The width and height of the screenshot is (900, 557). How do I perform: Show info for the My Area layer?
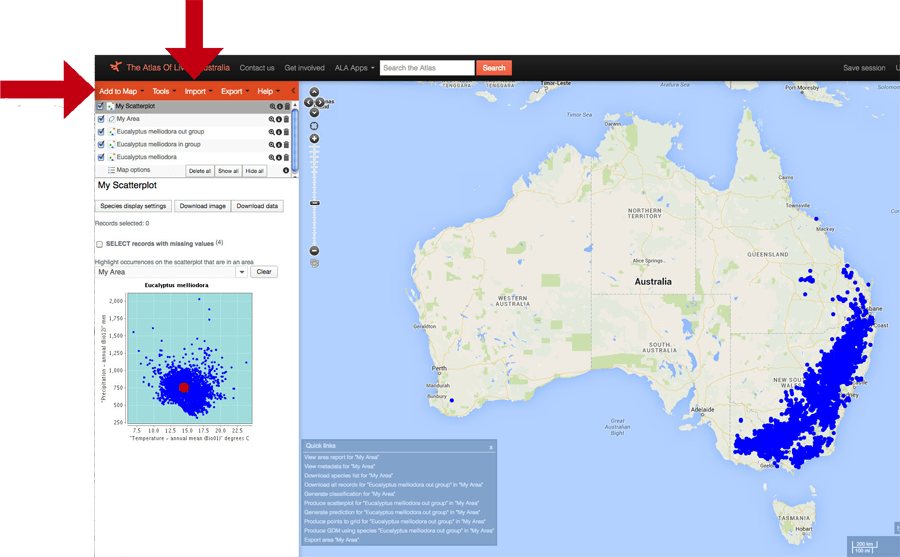pyautogui.click(x=278, y=119)
